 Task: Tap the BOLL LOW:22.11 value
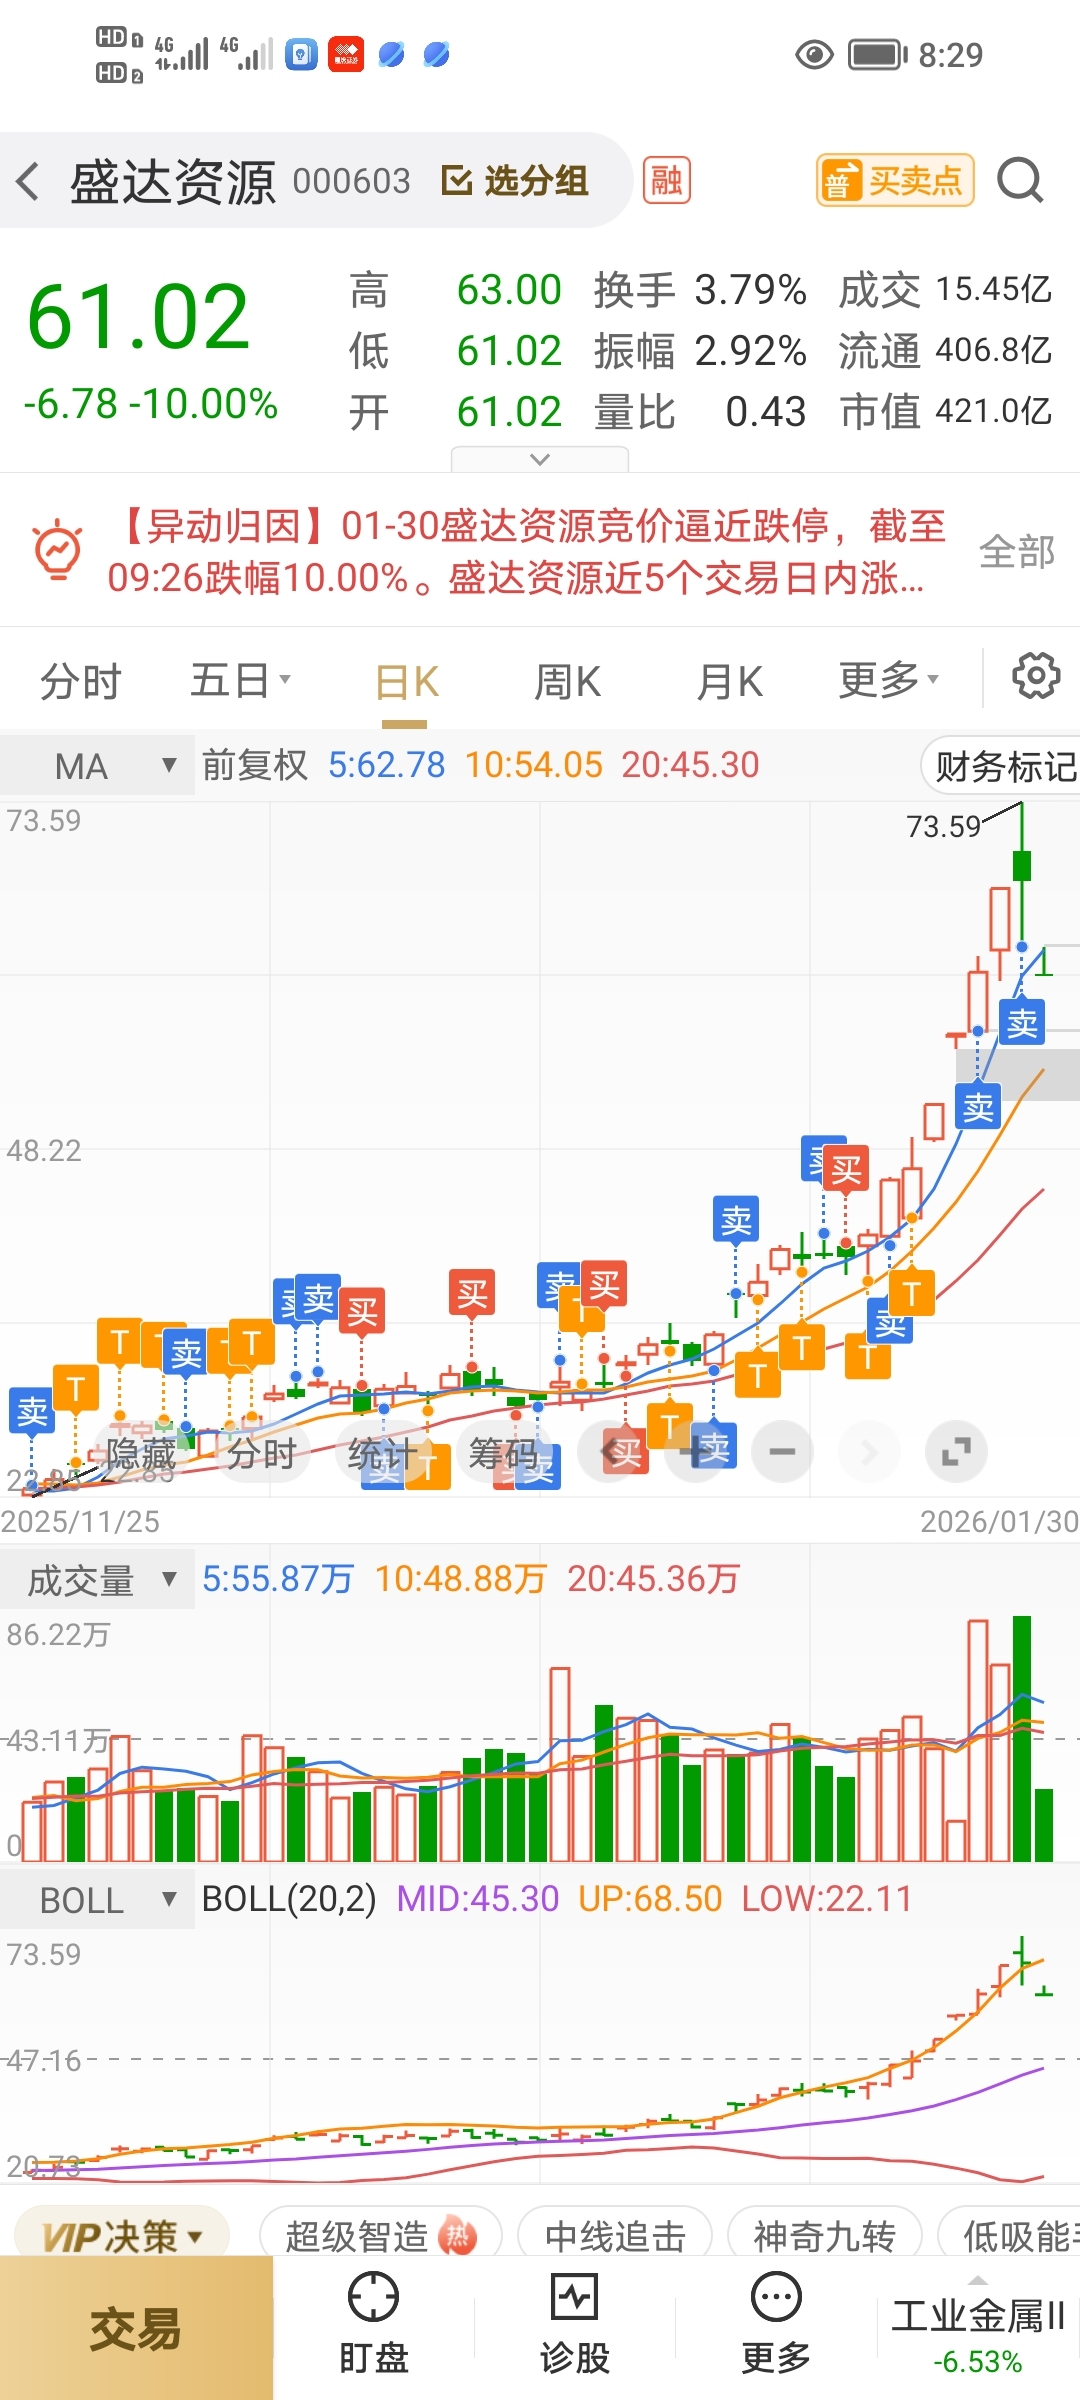(827, 1898)
